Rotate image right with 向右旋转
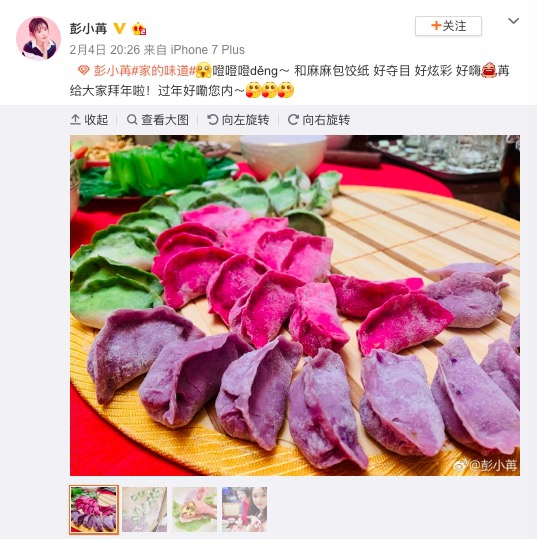The image size is (537, 539). tap(319, 120)
